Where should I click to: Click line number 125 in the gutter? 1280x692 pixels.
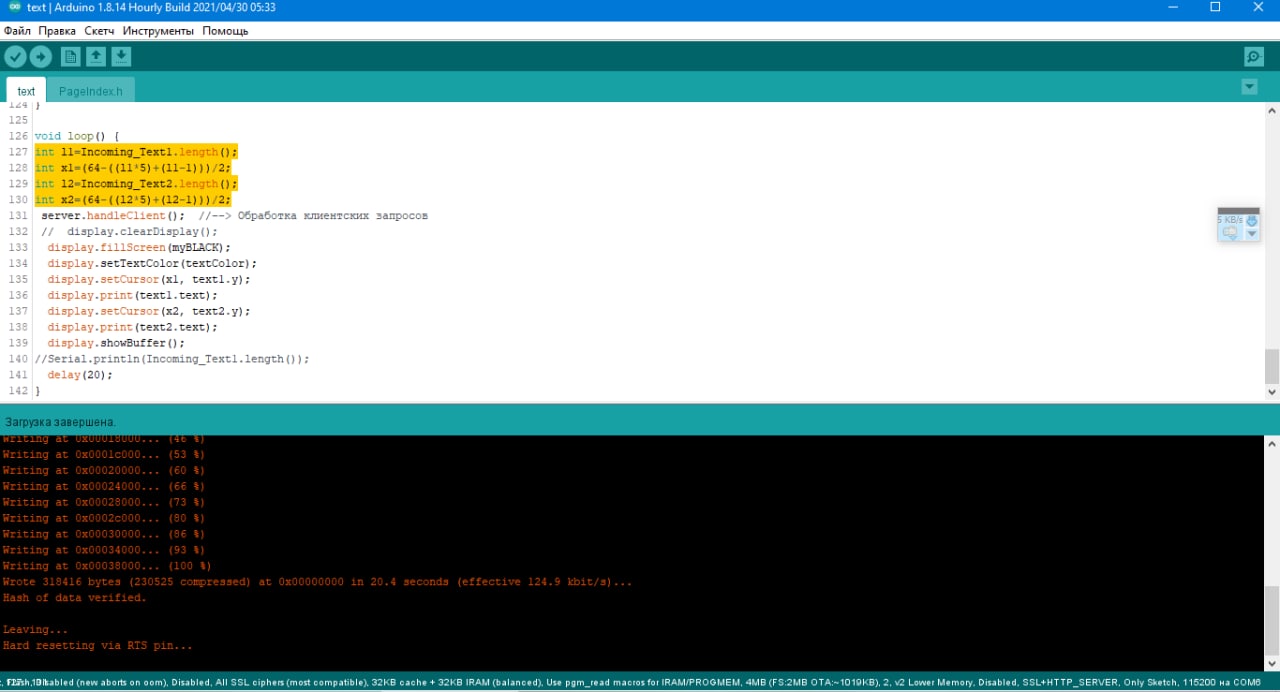pos(17,120)
